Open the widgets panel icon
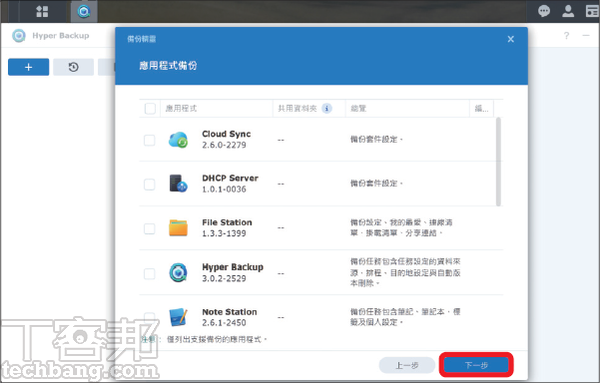The height and width of the screenshot is (383, 600). coord(592,11)
